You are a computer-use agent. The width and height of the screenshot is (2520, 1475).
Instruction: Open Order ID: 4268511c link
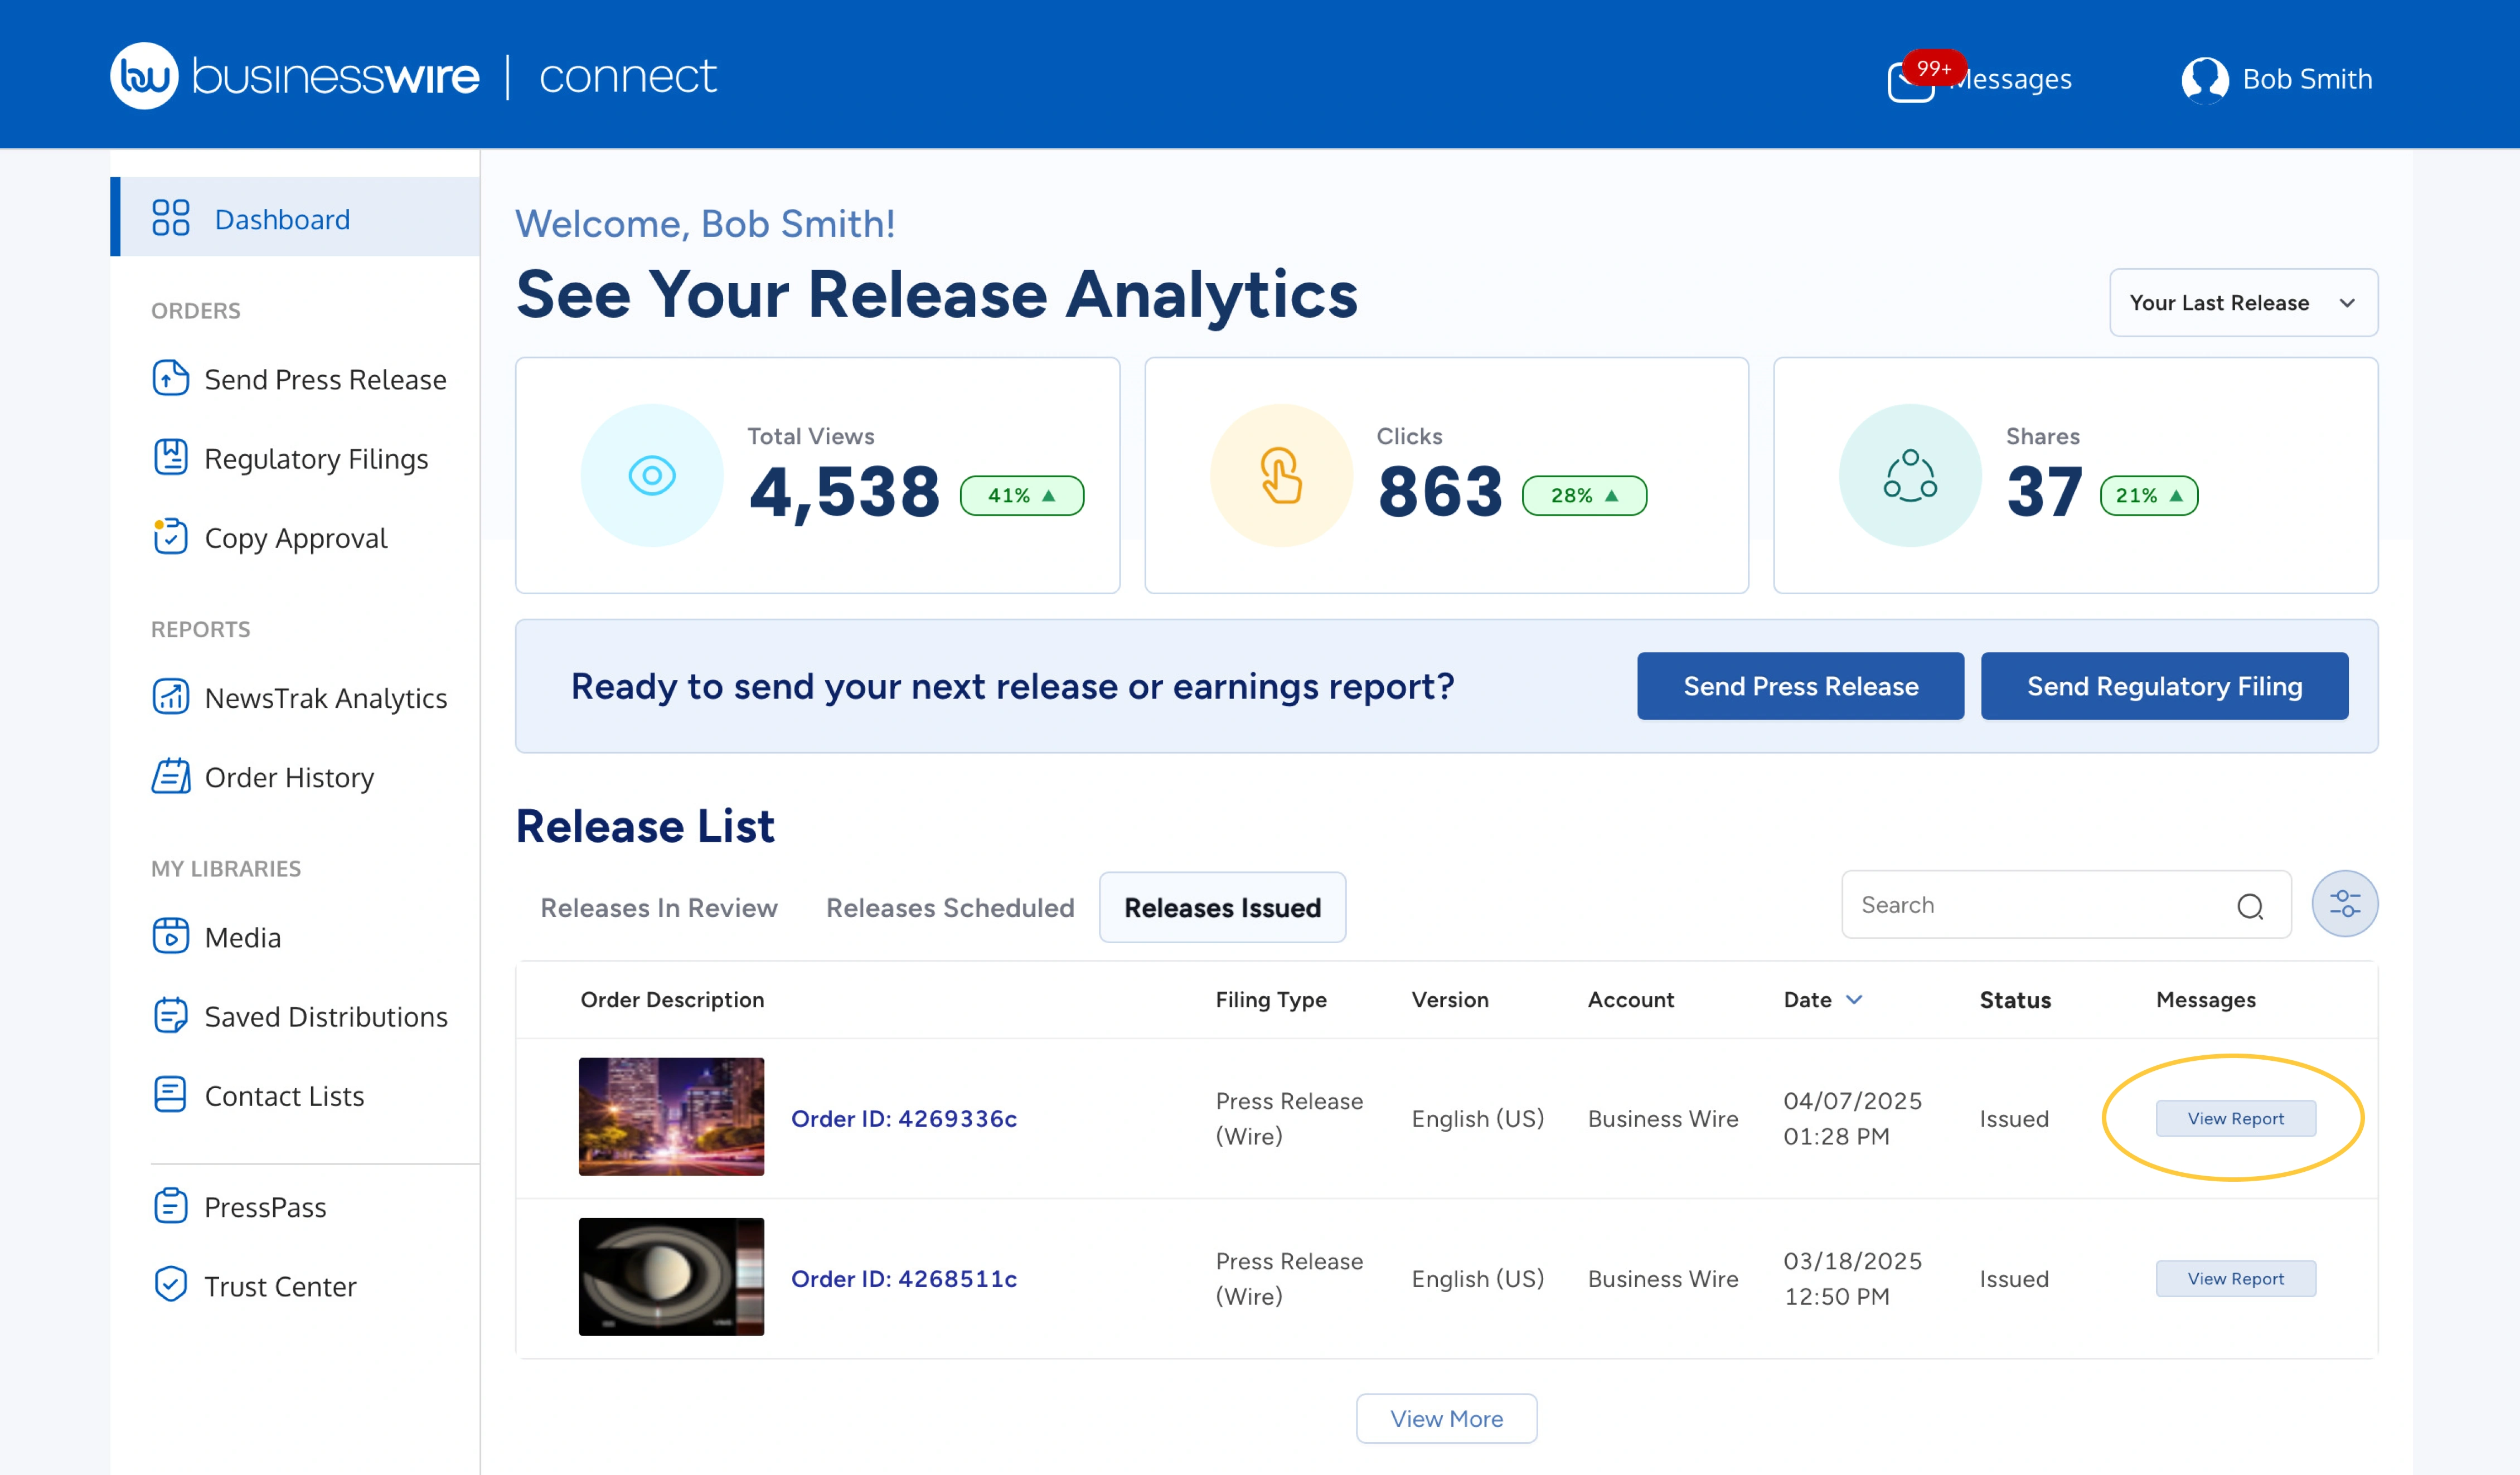tap(903, 1279)
